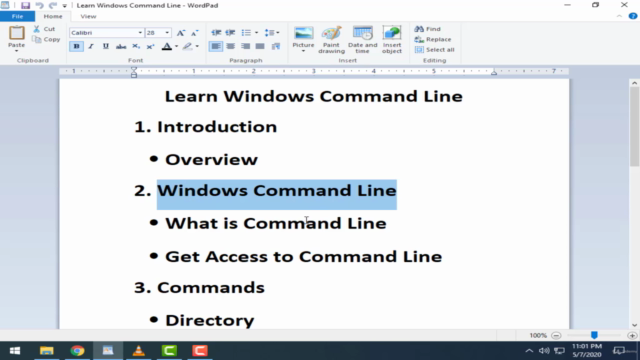Apply text highlight color
Screen dimensions: 640x360
(187, 46)
